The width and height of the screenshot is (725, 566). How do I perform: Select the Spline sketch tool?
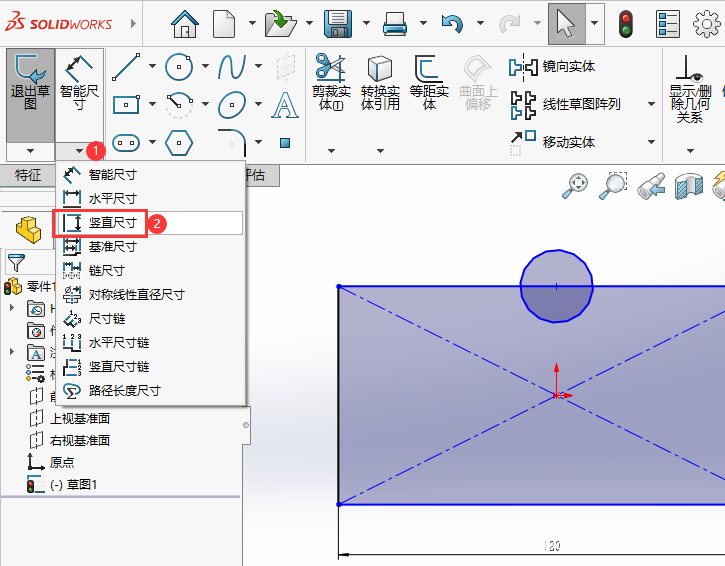tap(232, 67)
